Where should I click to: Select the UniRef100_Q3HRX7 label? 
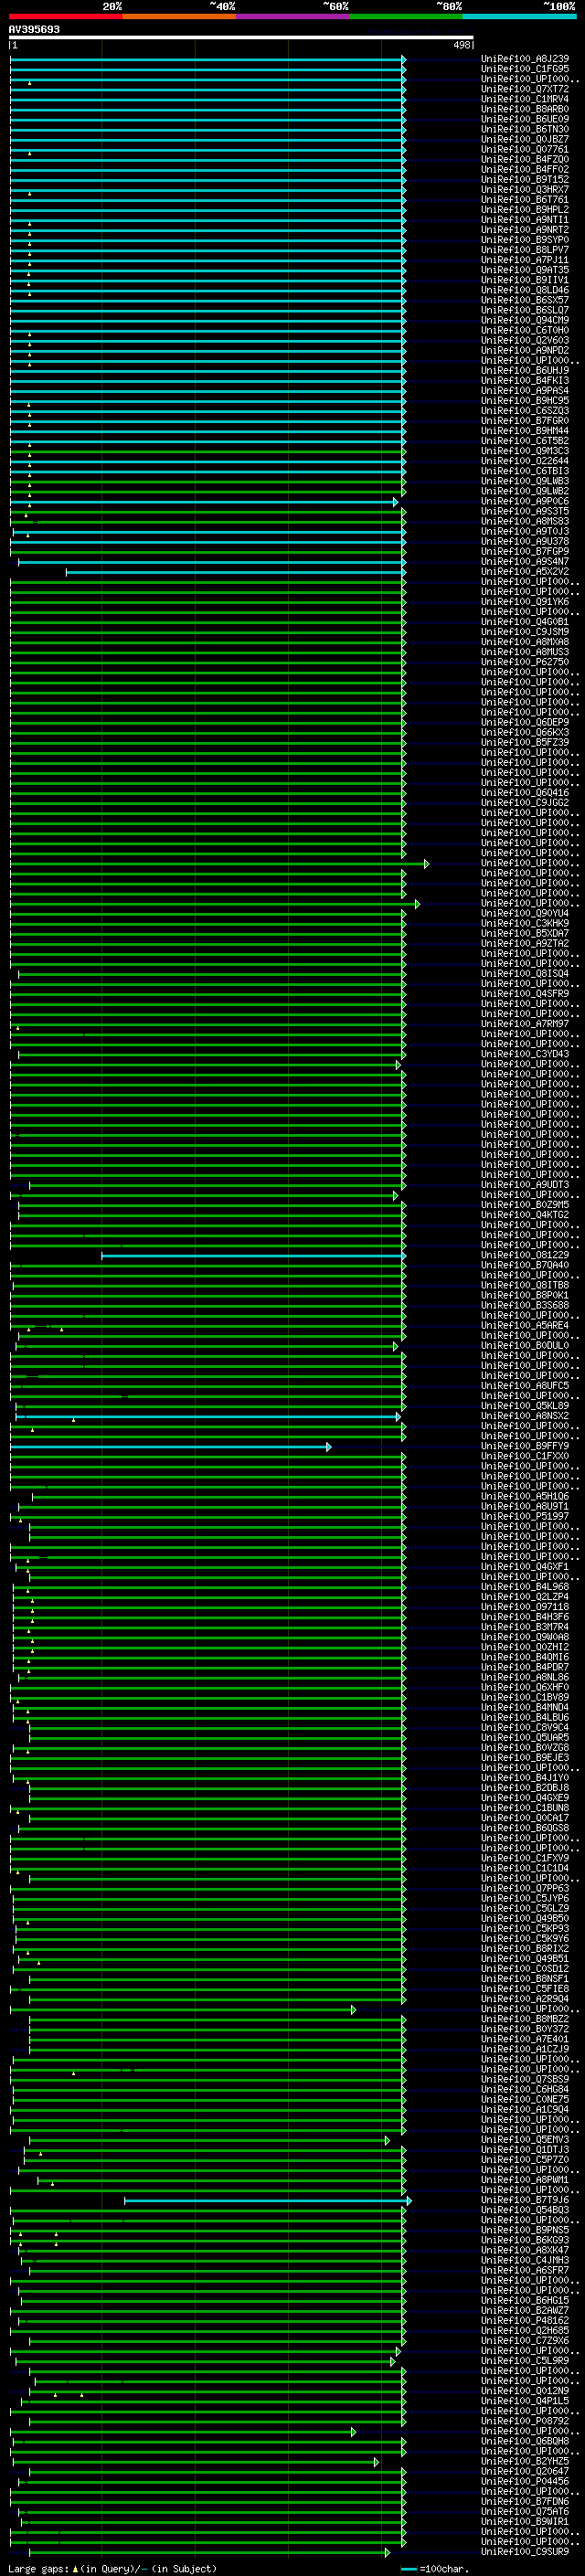point(525,189)
